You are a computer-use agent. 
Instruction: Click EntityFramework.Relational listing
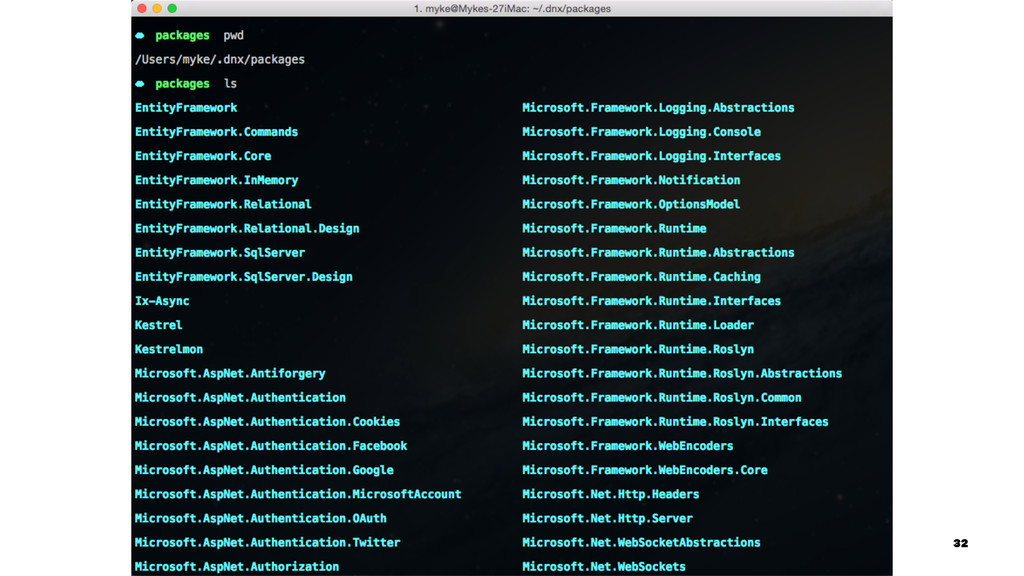click(223, 204)
